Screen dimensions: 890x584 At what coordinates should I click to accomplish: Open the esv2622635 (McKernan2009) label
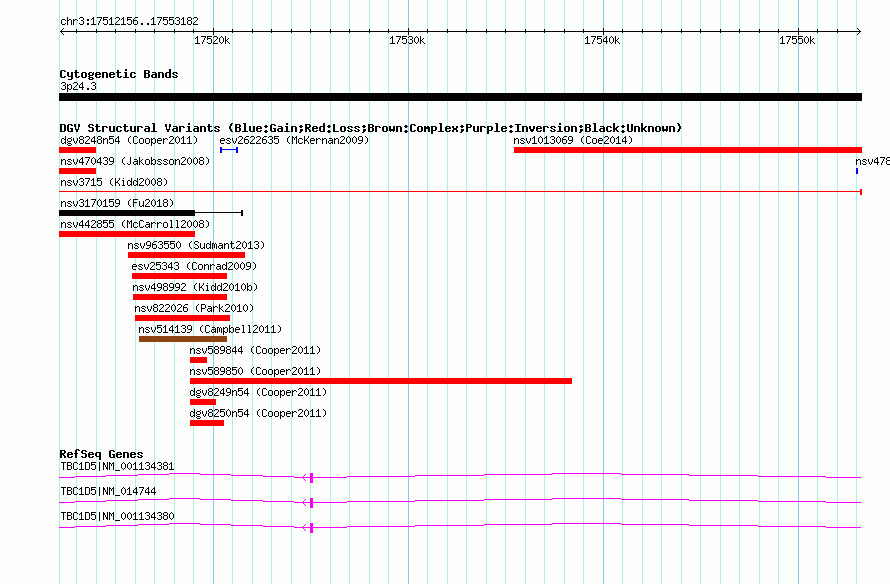(x=294, y=140)
